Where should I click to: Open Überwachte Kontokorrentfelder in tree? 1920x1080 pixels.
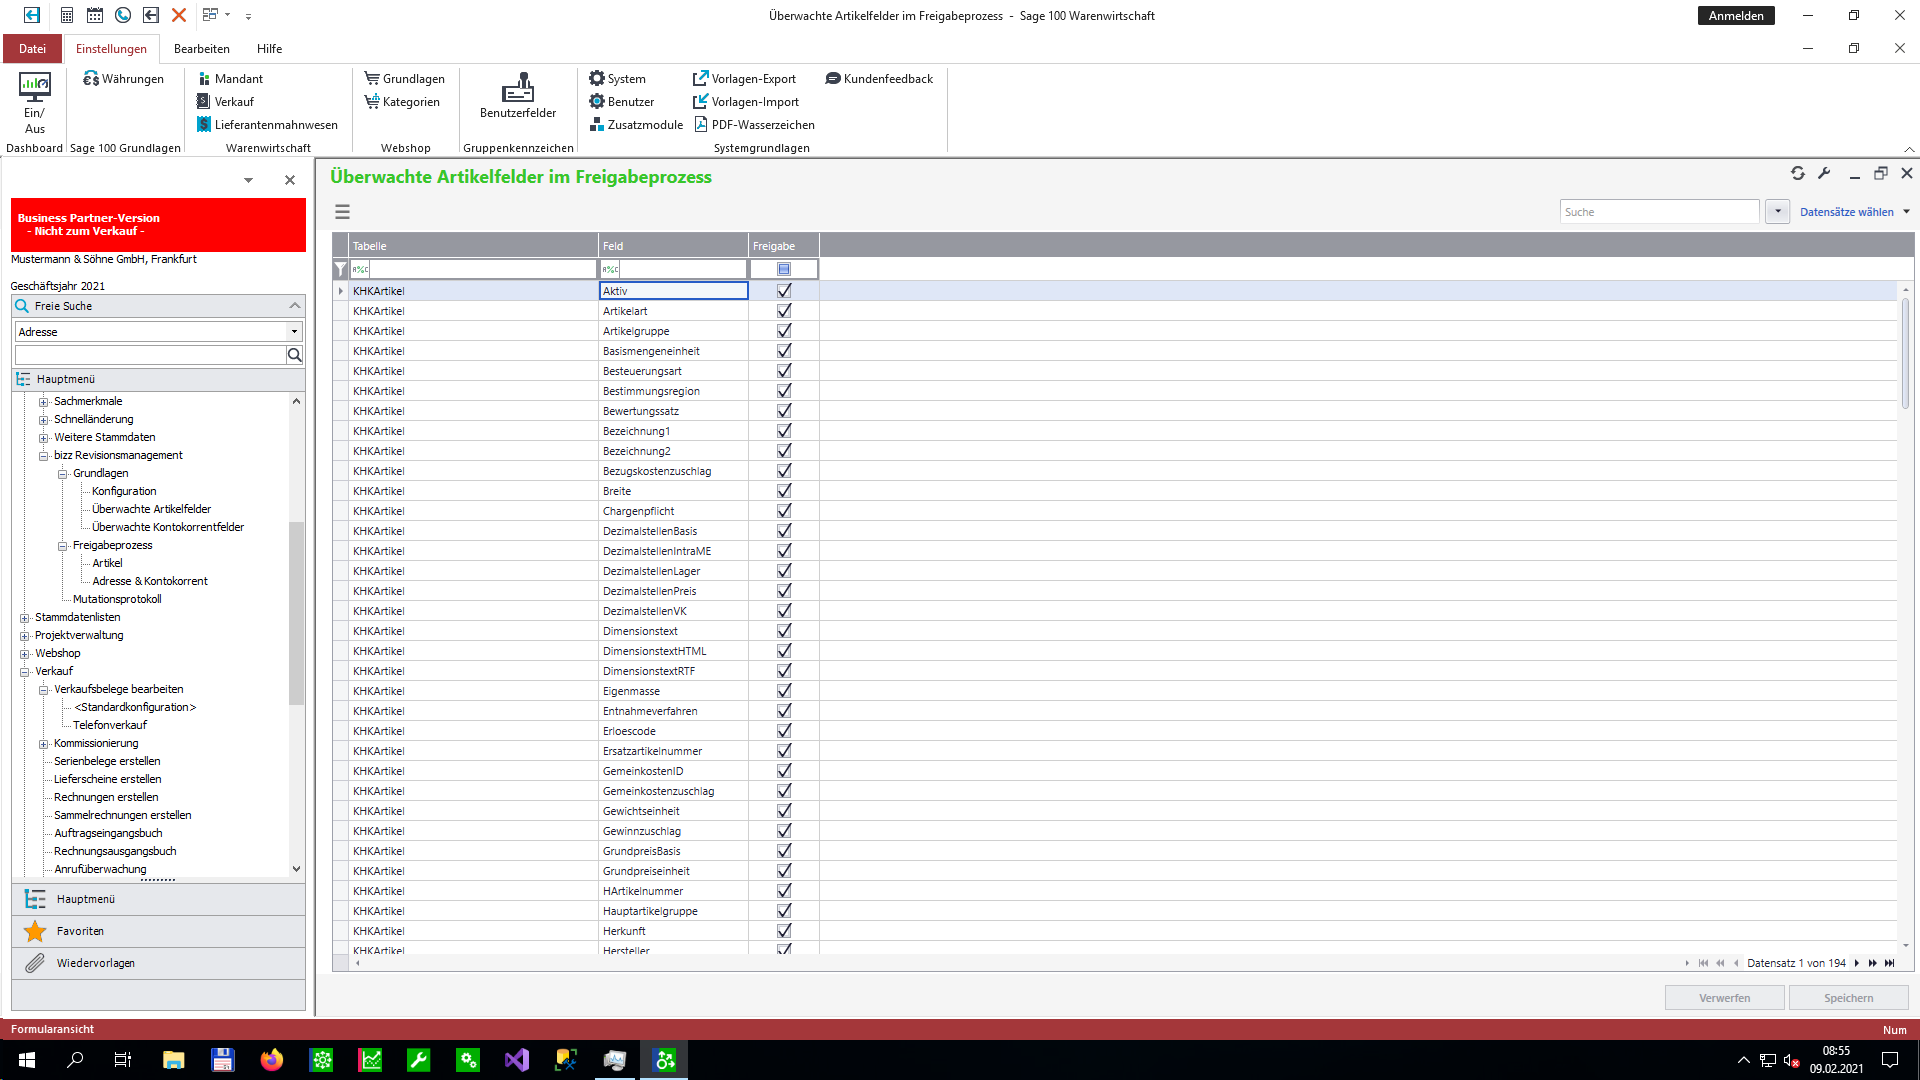(168, 527)
